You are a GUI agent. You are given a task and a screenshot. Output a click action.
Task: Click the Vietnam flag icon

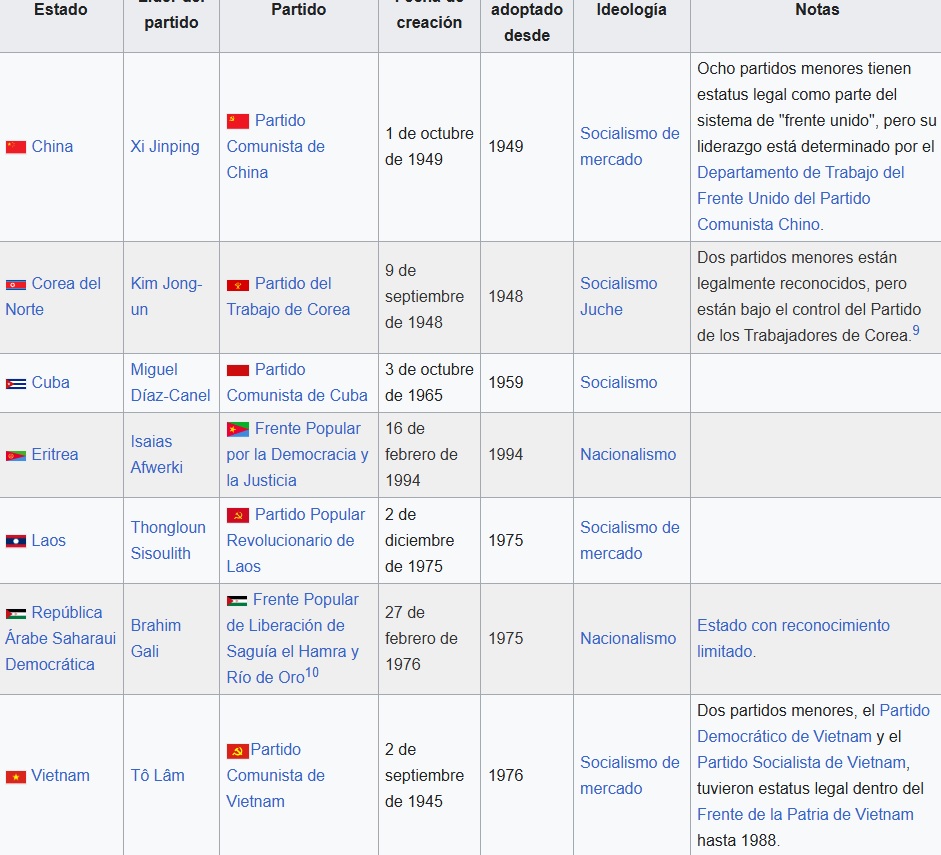coord(16,776)
